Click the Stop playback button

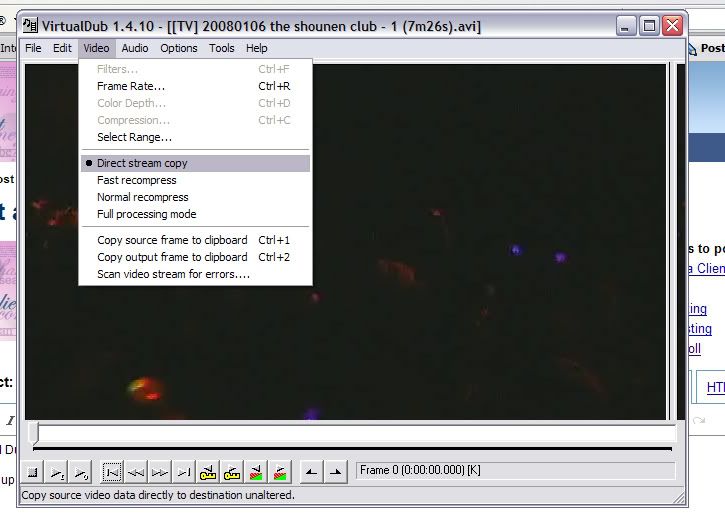coord(32,472)
